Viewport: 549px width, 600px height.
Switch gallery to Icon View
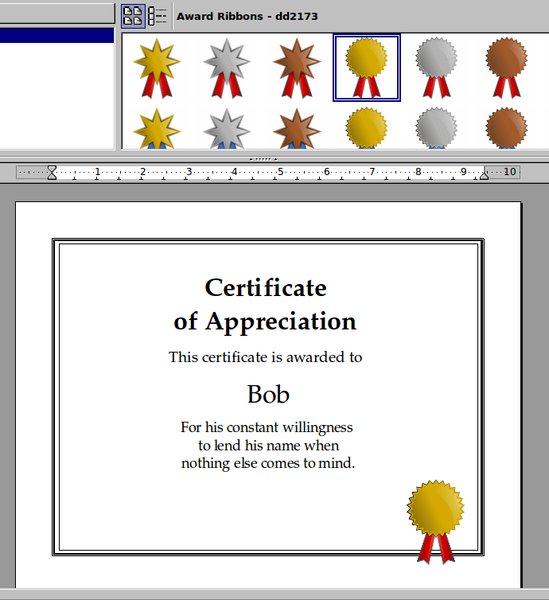[133, 16]
